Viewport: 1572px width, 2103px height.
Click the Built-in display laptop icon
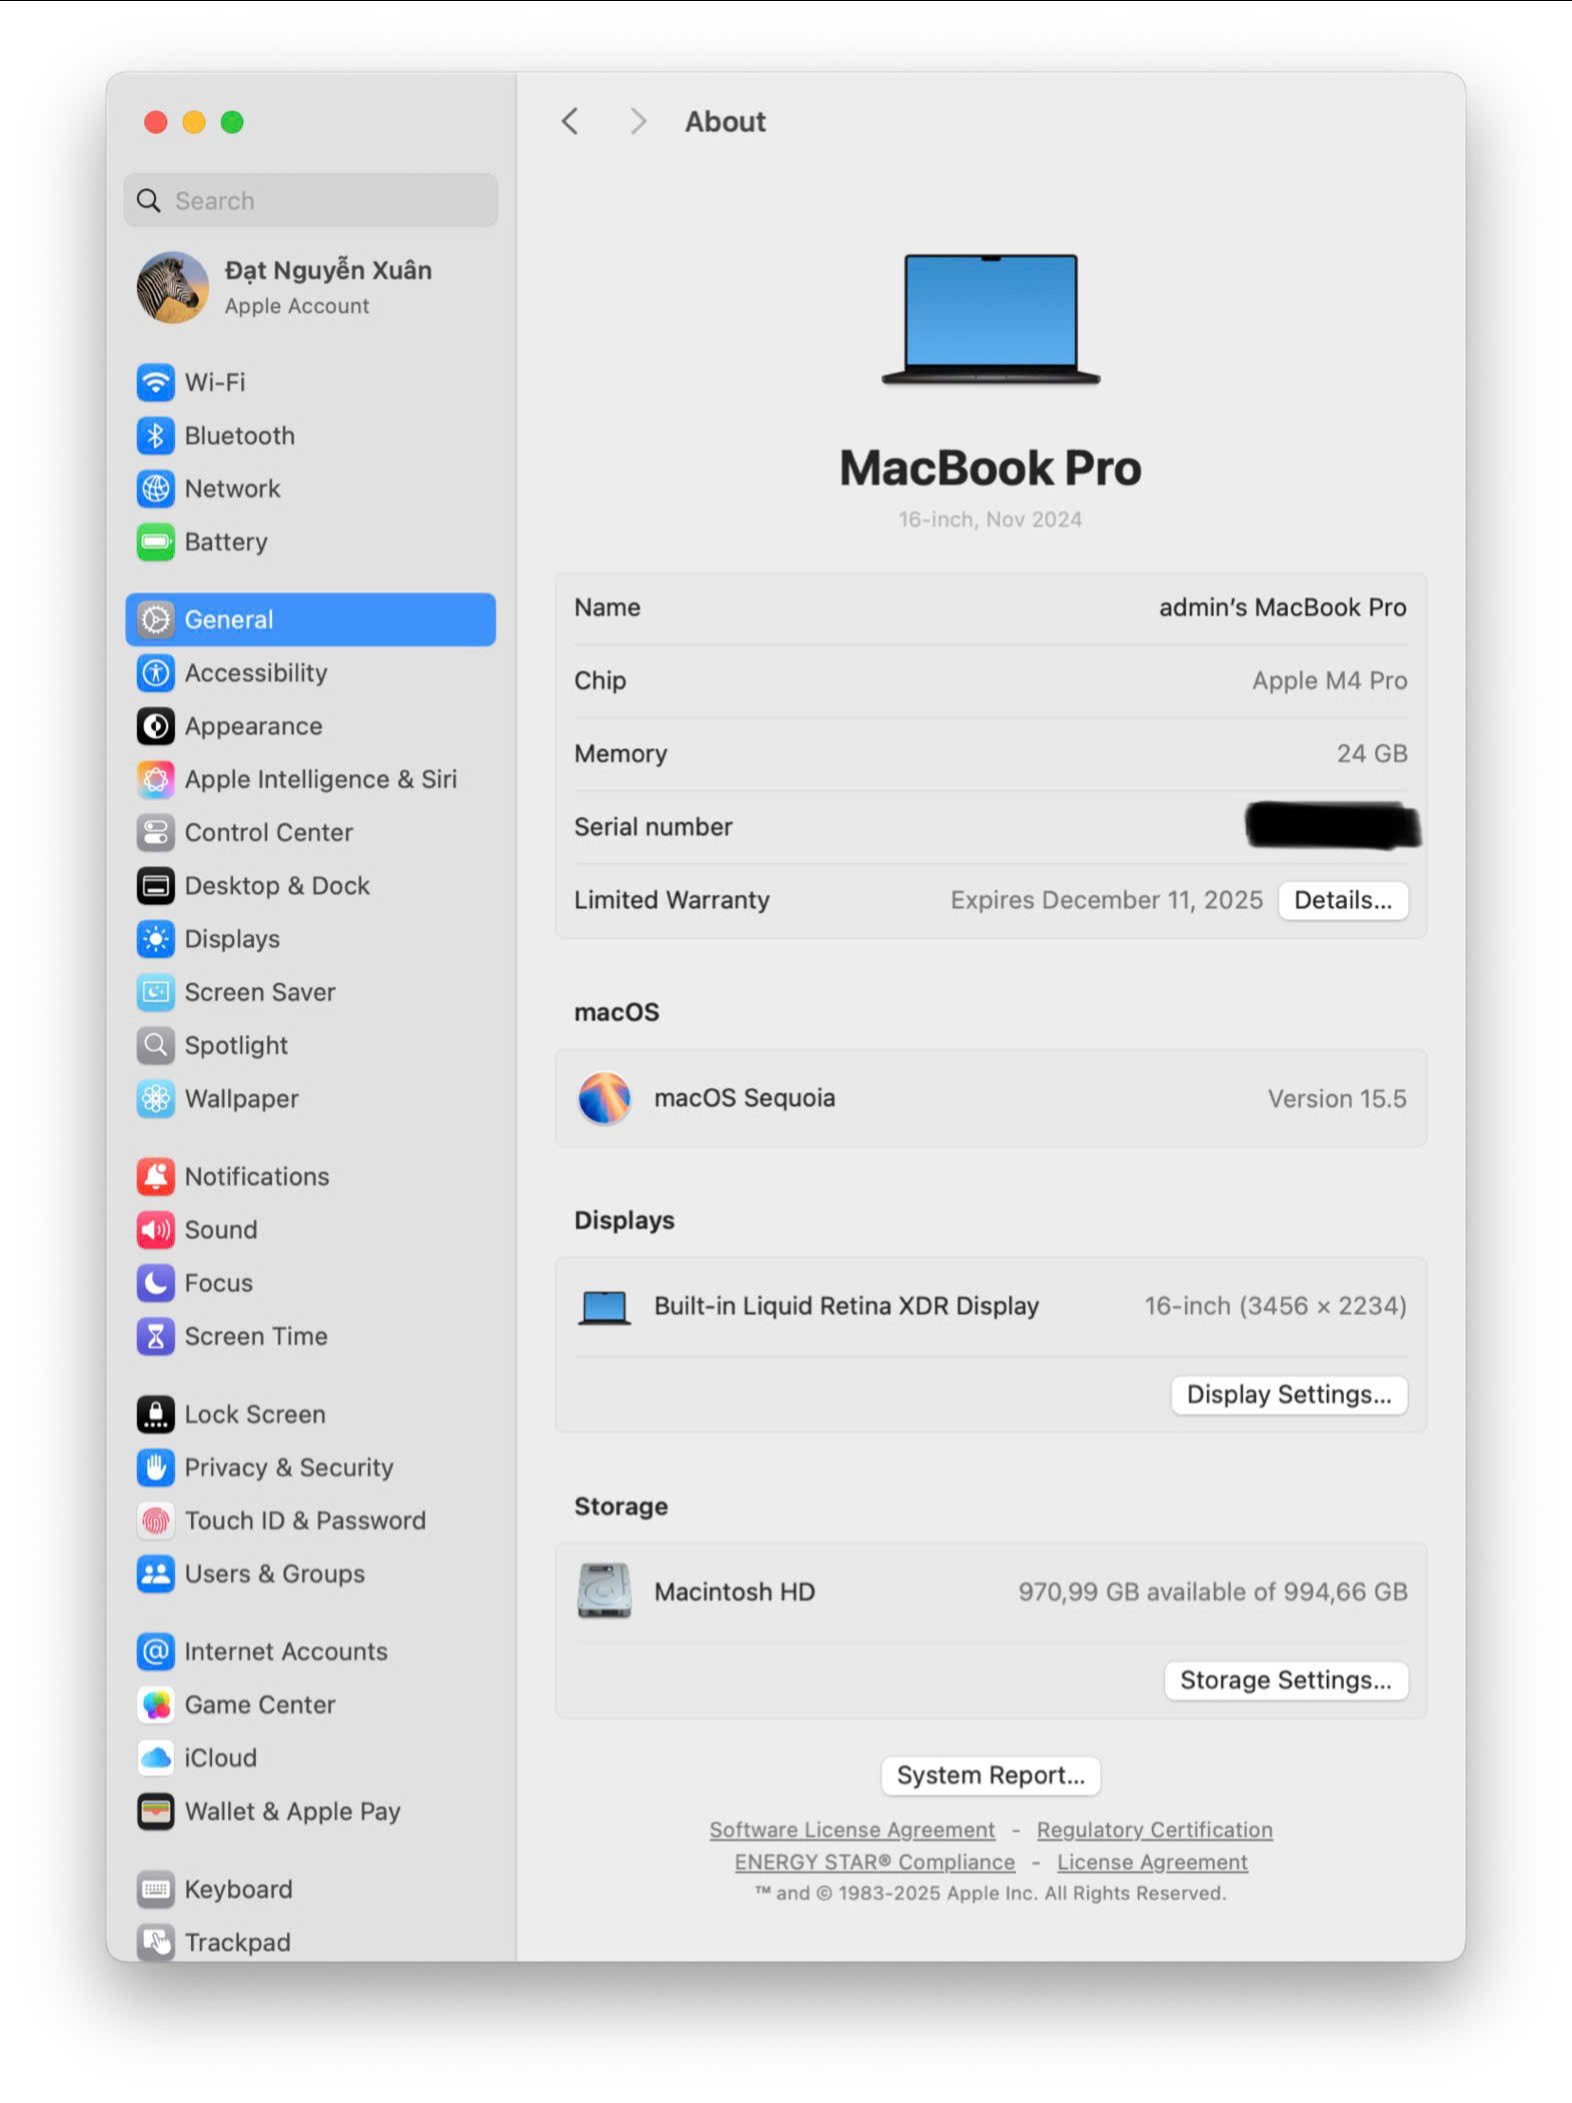(x=604, y=1307)
